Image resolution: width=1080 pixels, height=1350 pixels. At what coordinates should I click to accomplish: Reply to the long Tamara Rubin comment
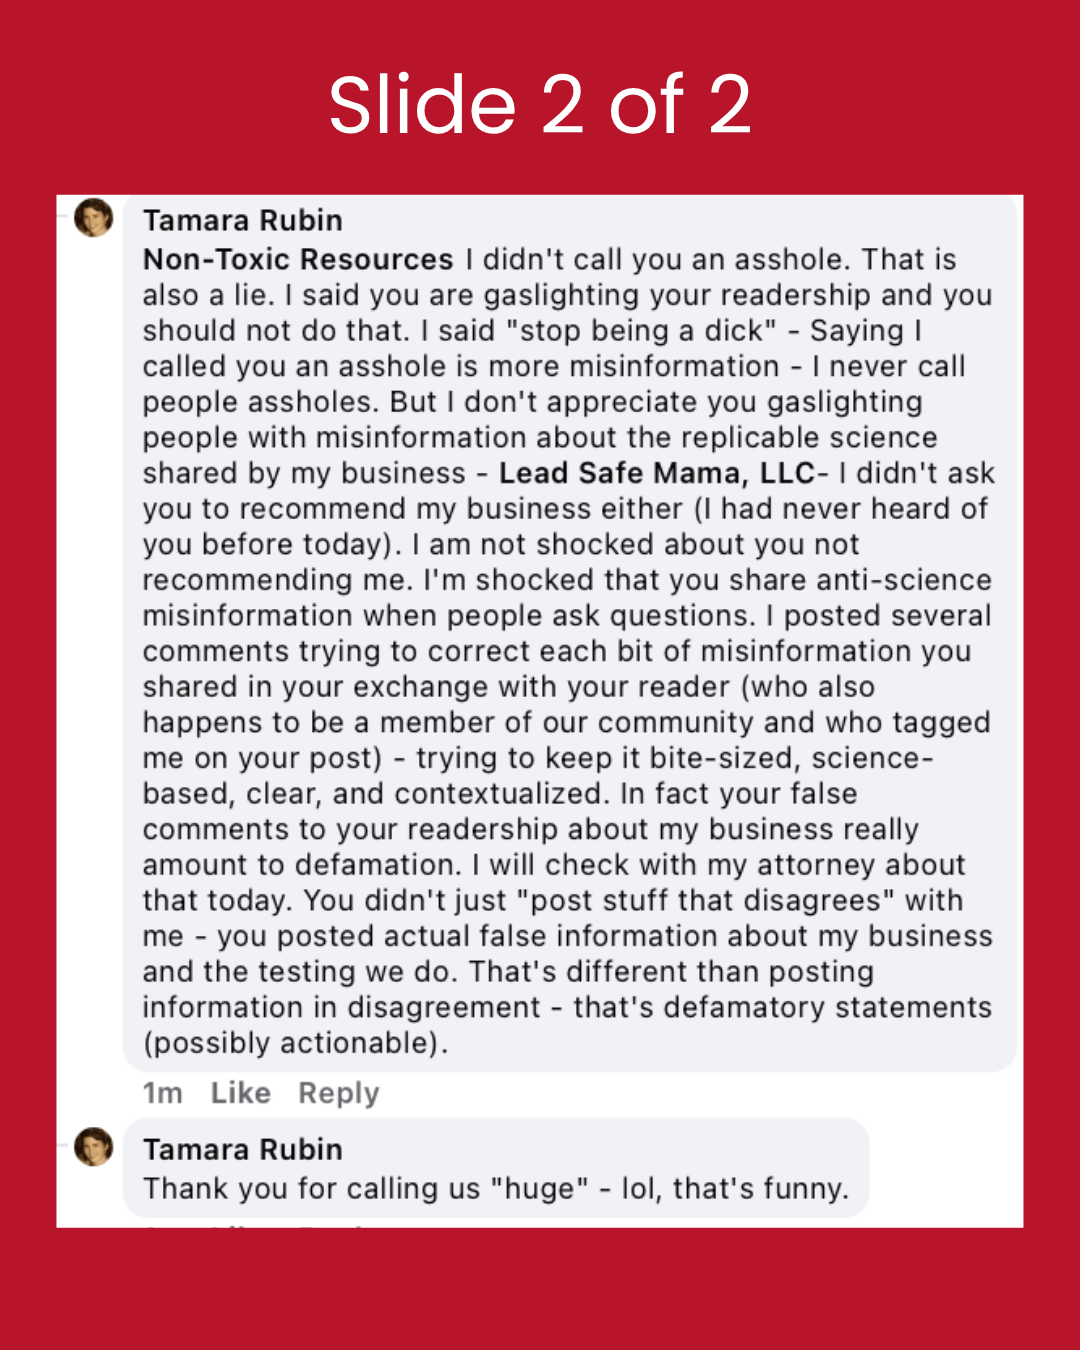338,1093
